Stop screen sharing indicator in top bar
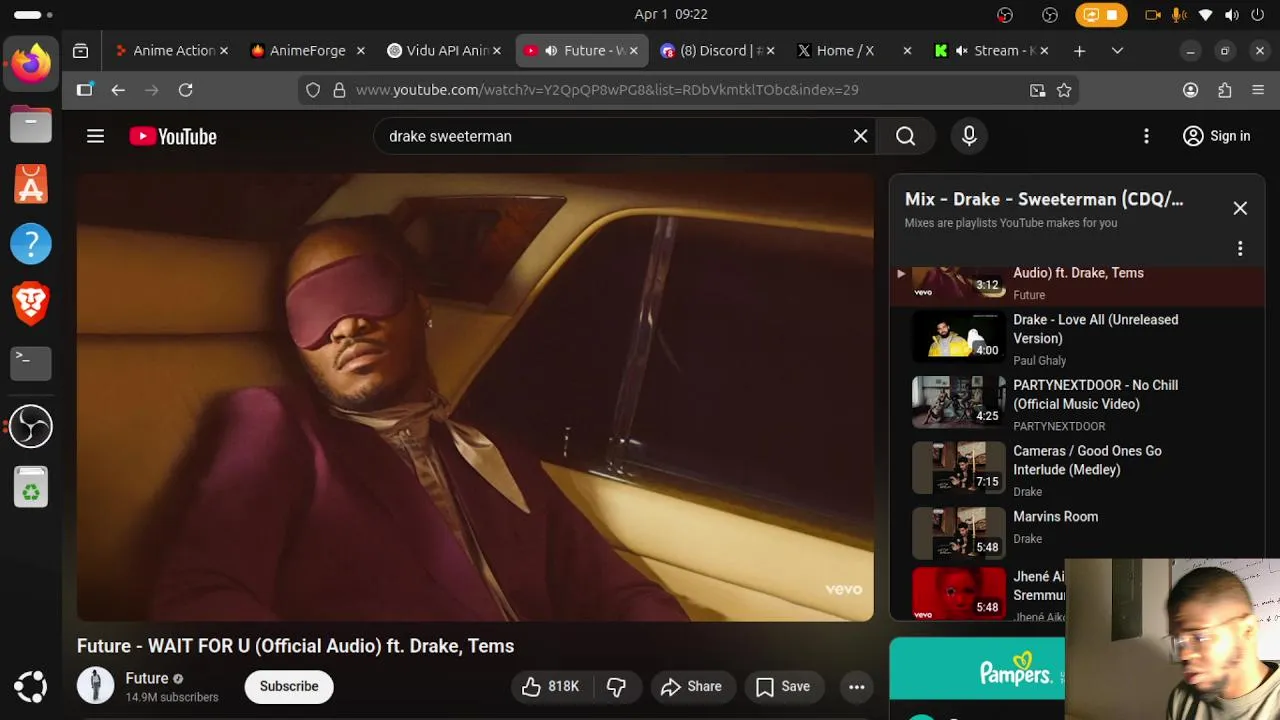 pyautogui.click(x=1101, y=15)
